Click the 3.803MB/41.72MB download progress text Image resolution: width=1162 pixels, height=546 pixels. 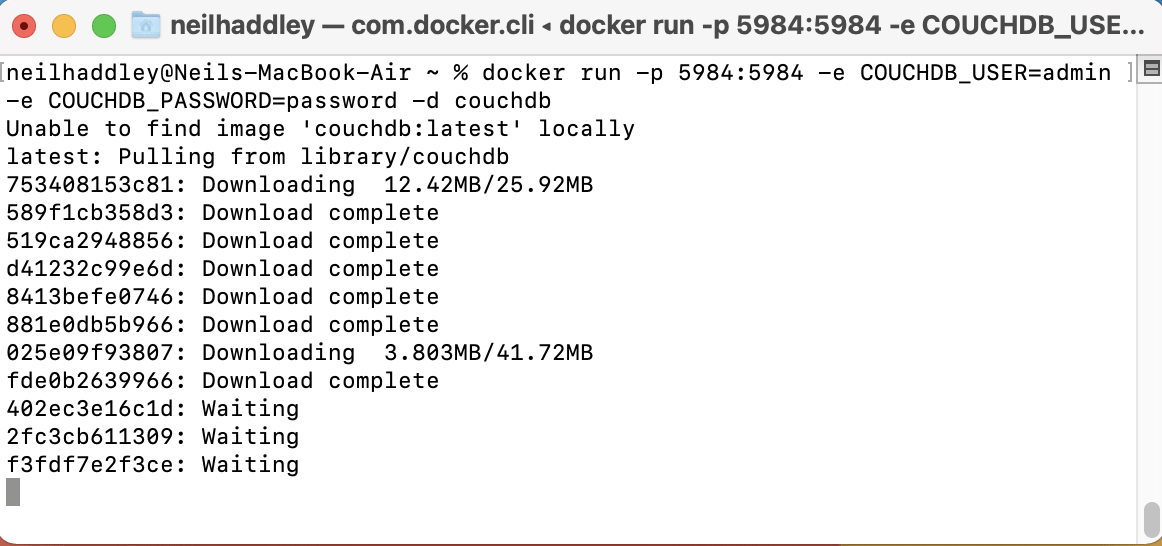[489, 353]
